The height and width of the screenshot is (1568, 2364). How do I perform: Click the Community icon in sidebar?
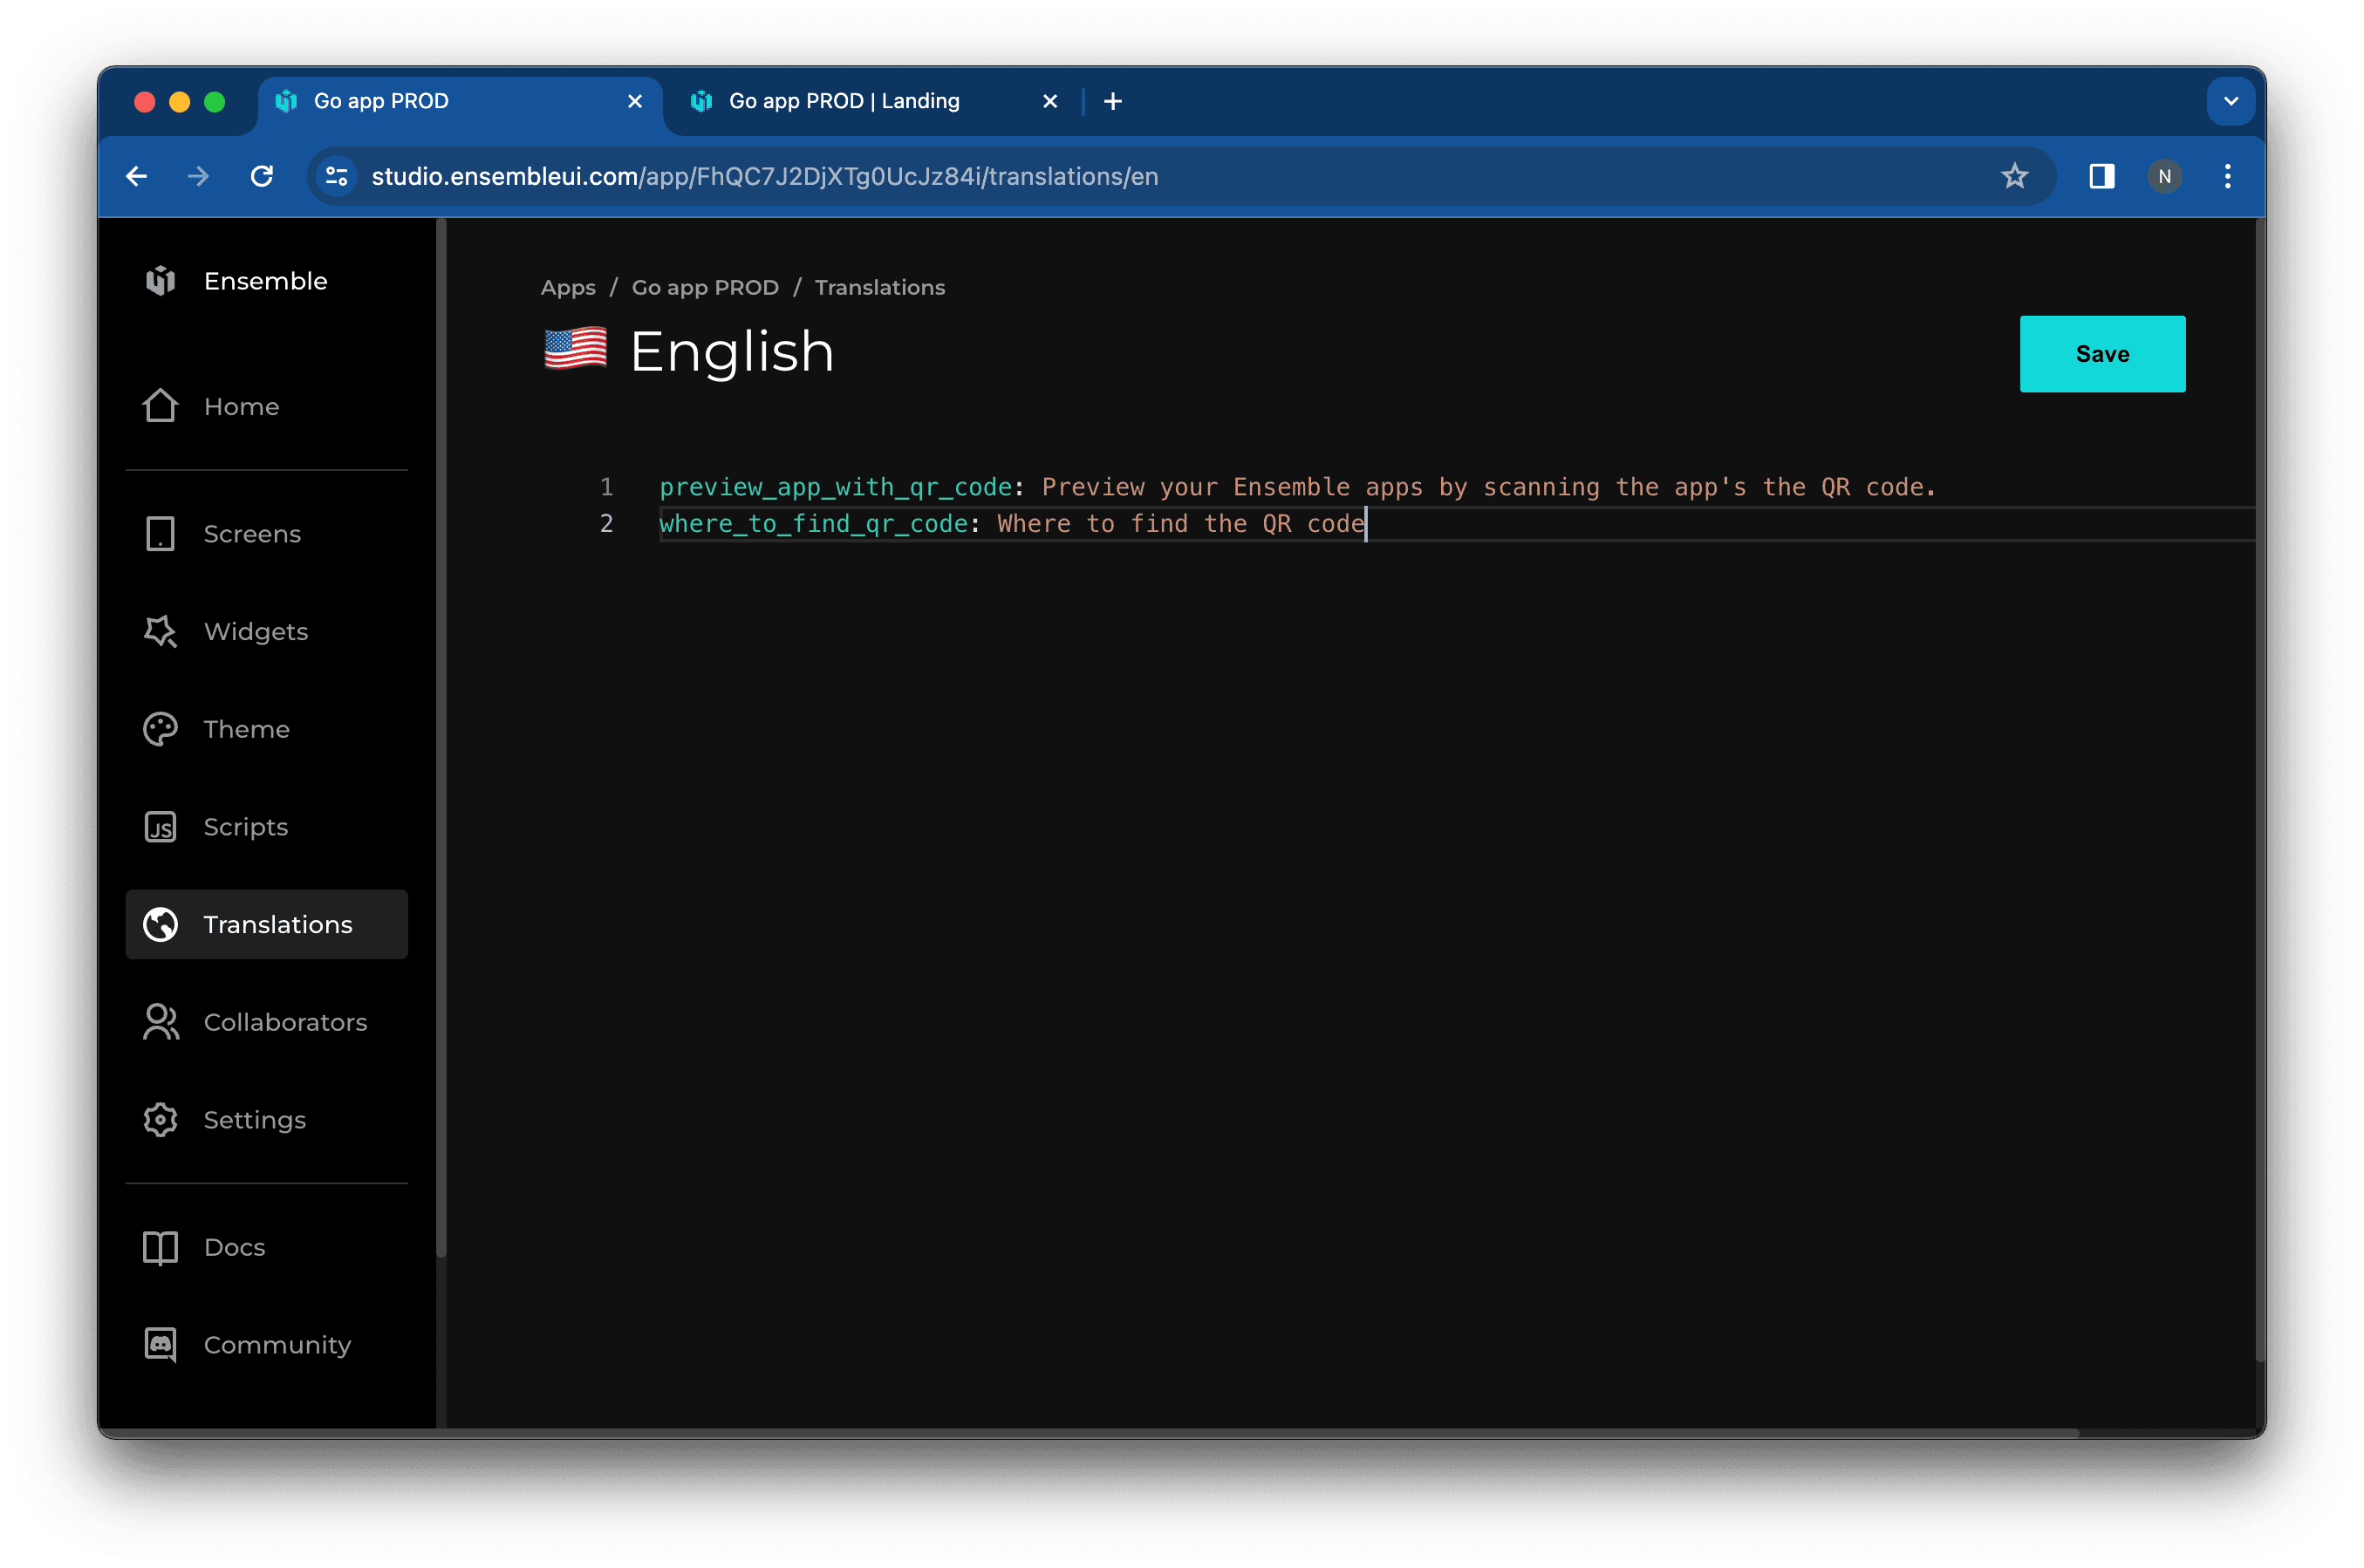[161, 1344]
